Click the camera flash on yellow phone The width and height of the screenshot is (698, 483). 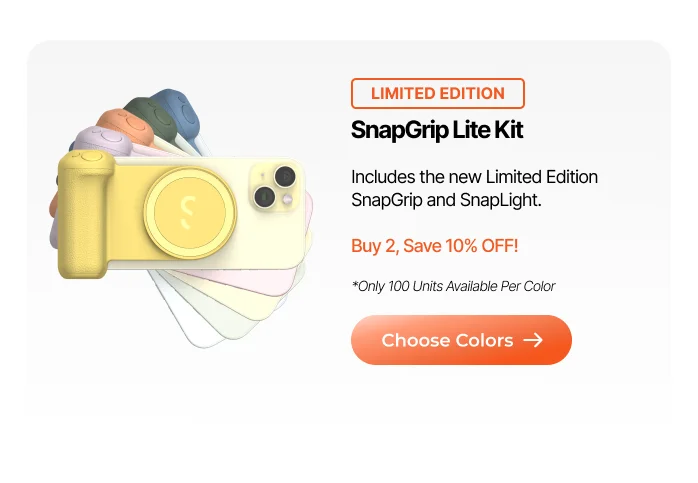287,200
